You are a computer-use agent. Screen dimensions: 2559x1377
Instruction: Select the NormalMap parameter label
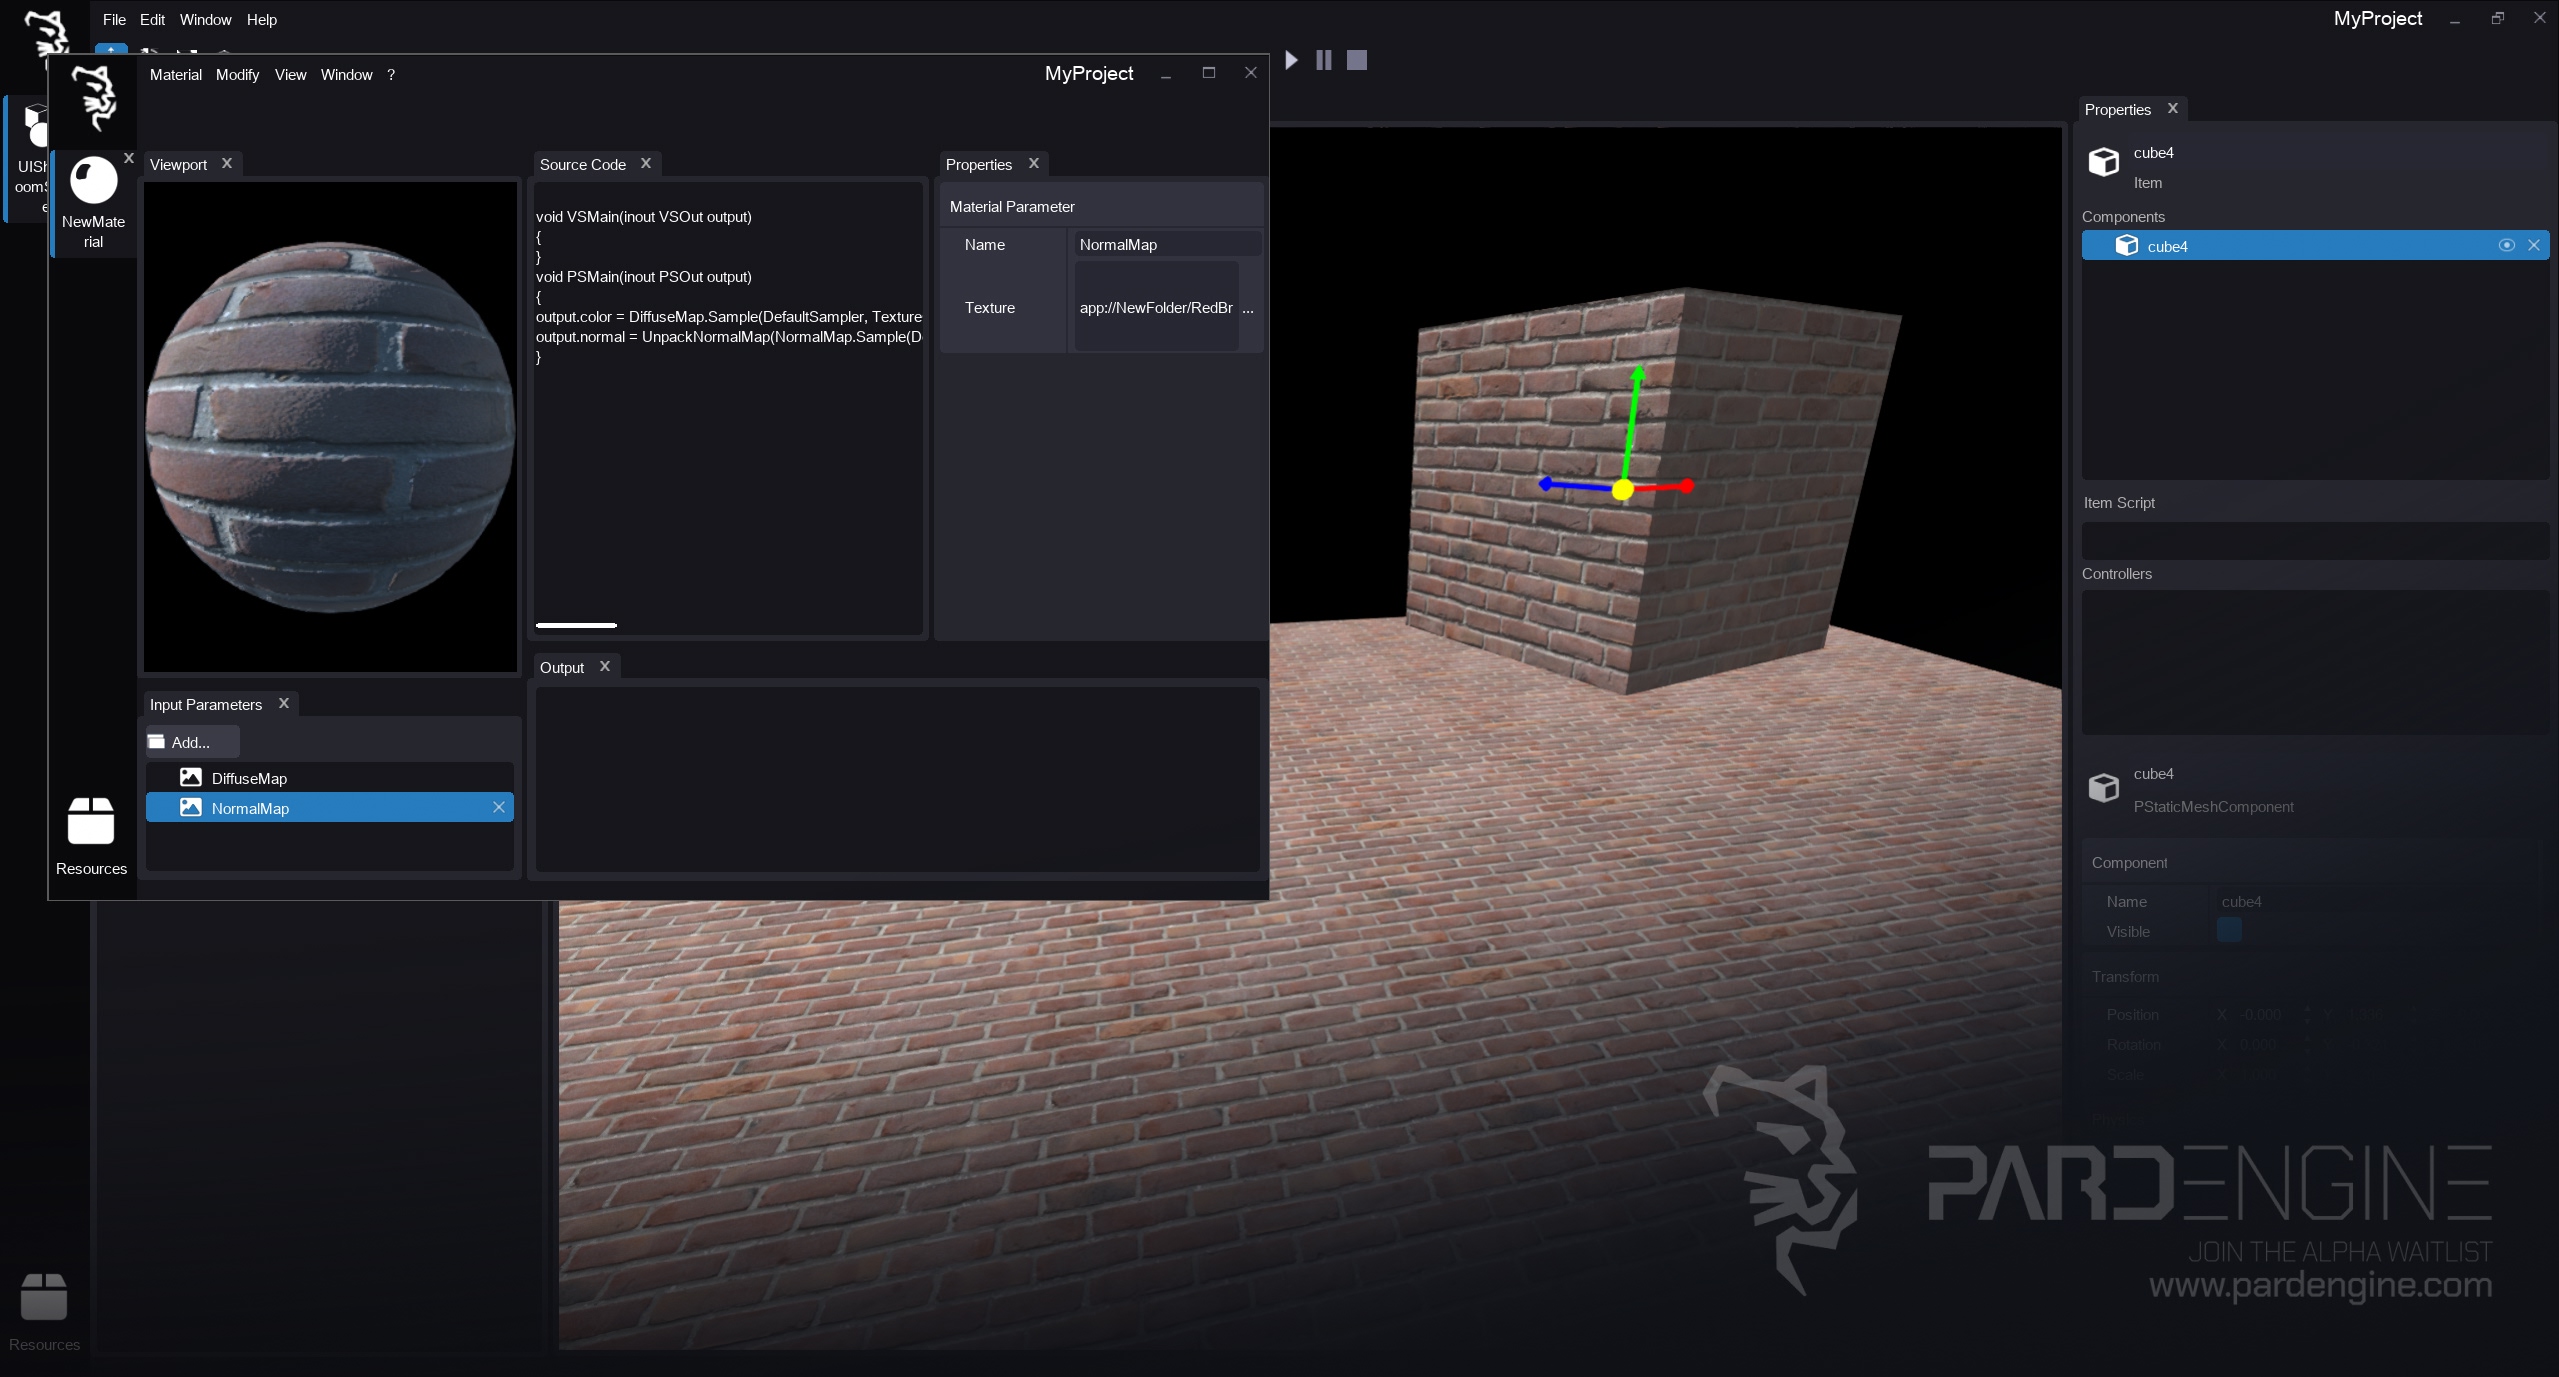click(x=250, y=809)
